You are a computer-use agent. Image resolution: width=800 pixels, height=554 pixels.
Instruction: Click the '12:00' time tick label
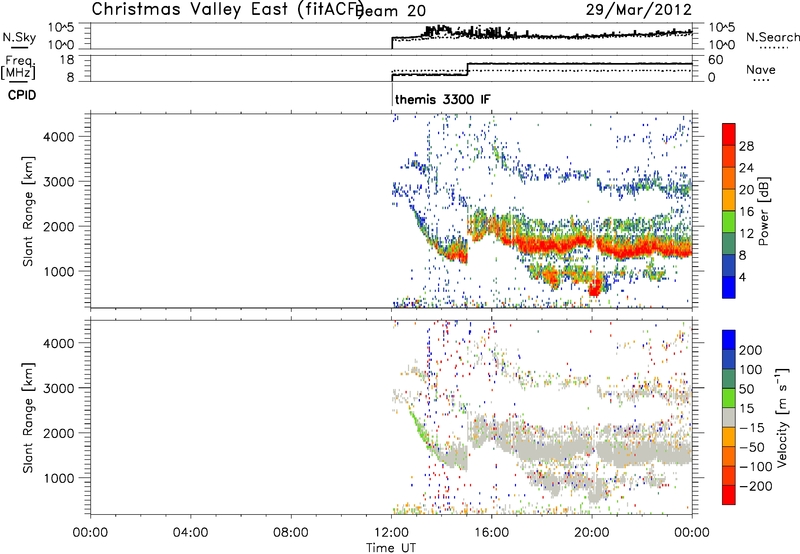point(391,533)
